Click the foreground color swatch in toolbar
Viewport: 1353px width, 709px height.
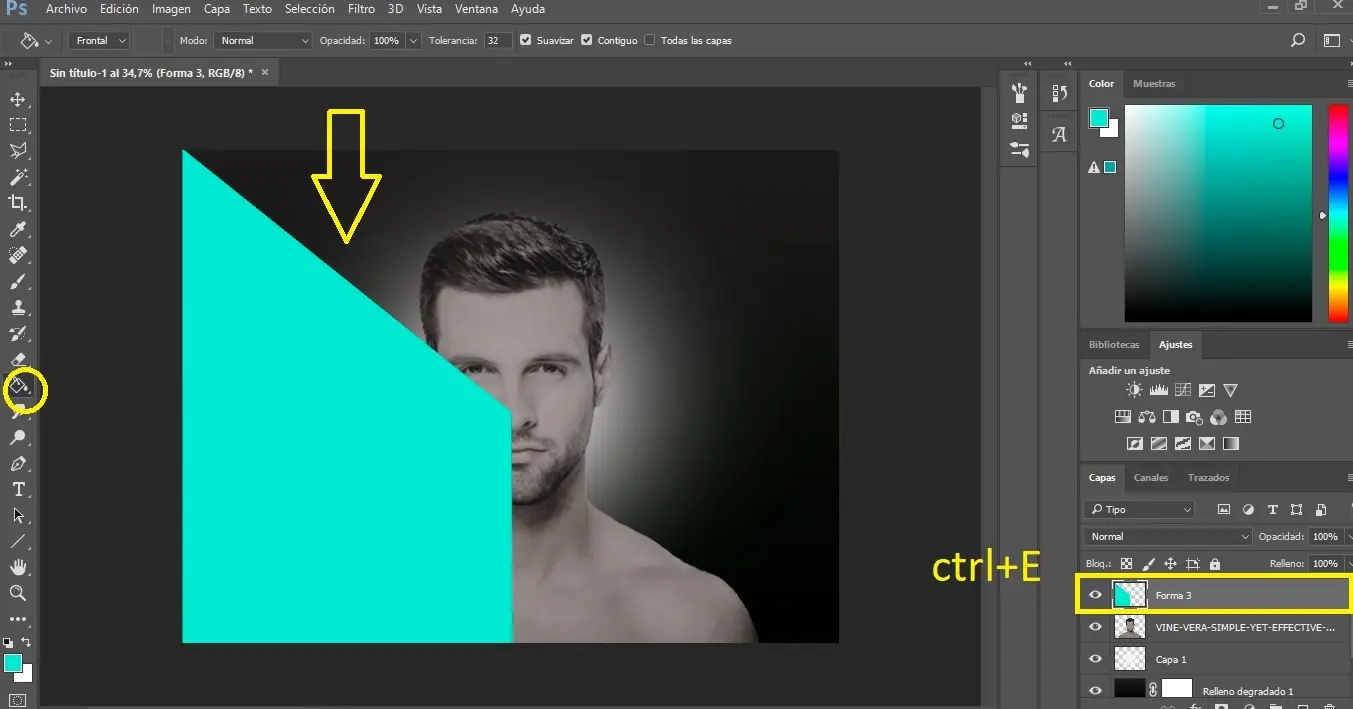(12, 663)
